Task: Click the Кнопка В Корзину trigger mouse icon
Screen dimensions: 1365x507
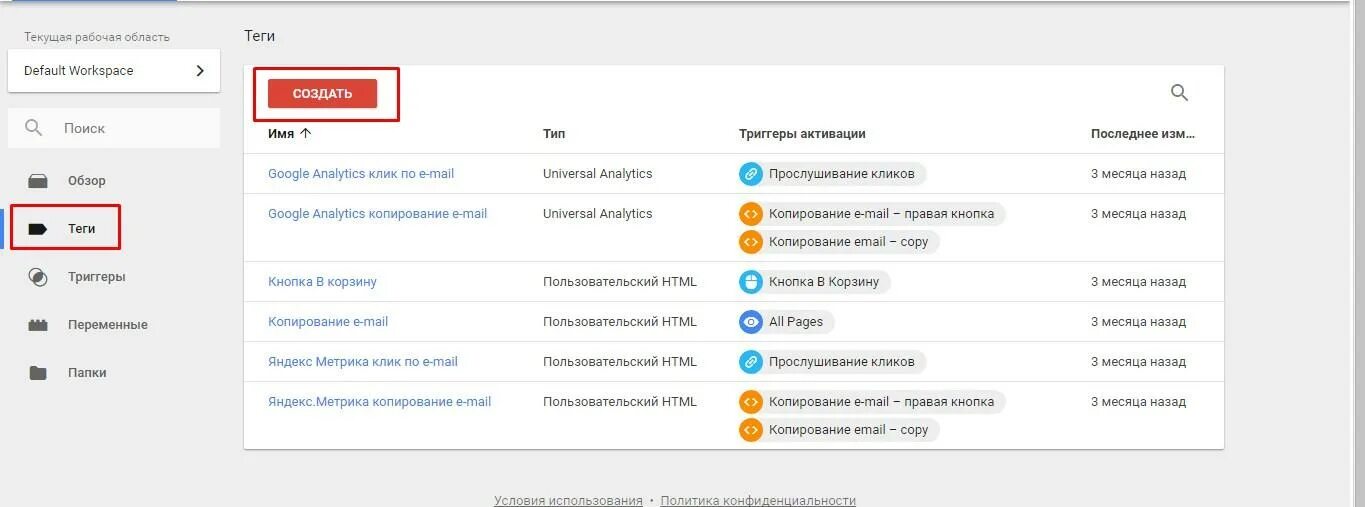Action: 751,282
